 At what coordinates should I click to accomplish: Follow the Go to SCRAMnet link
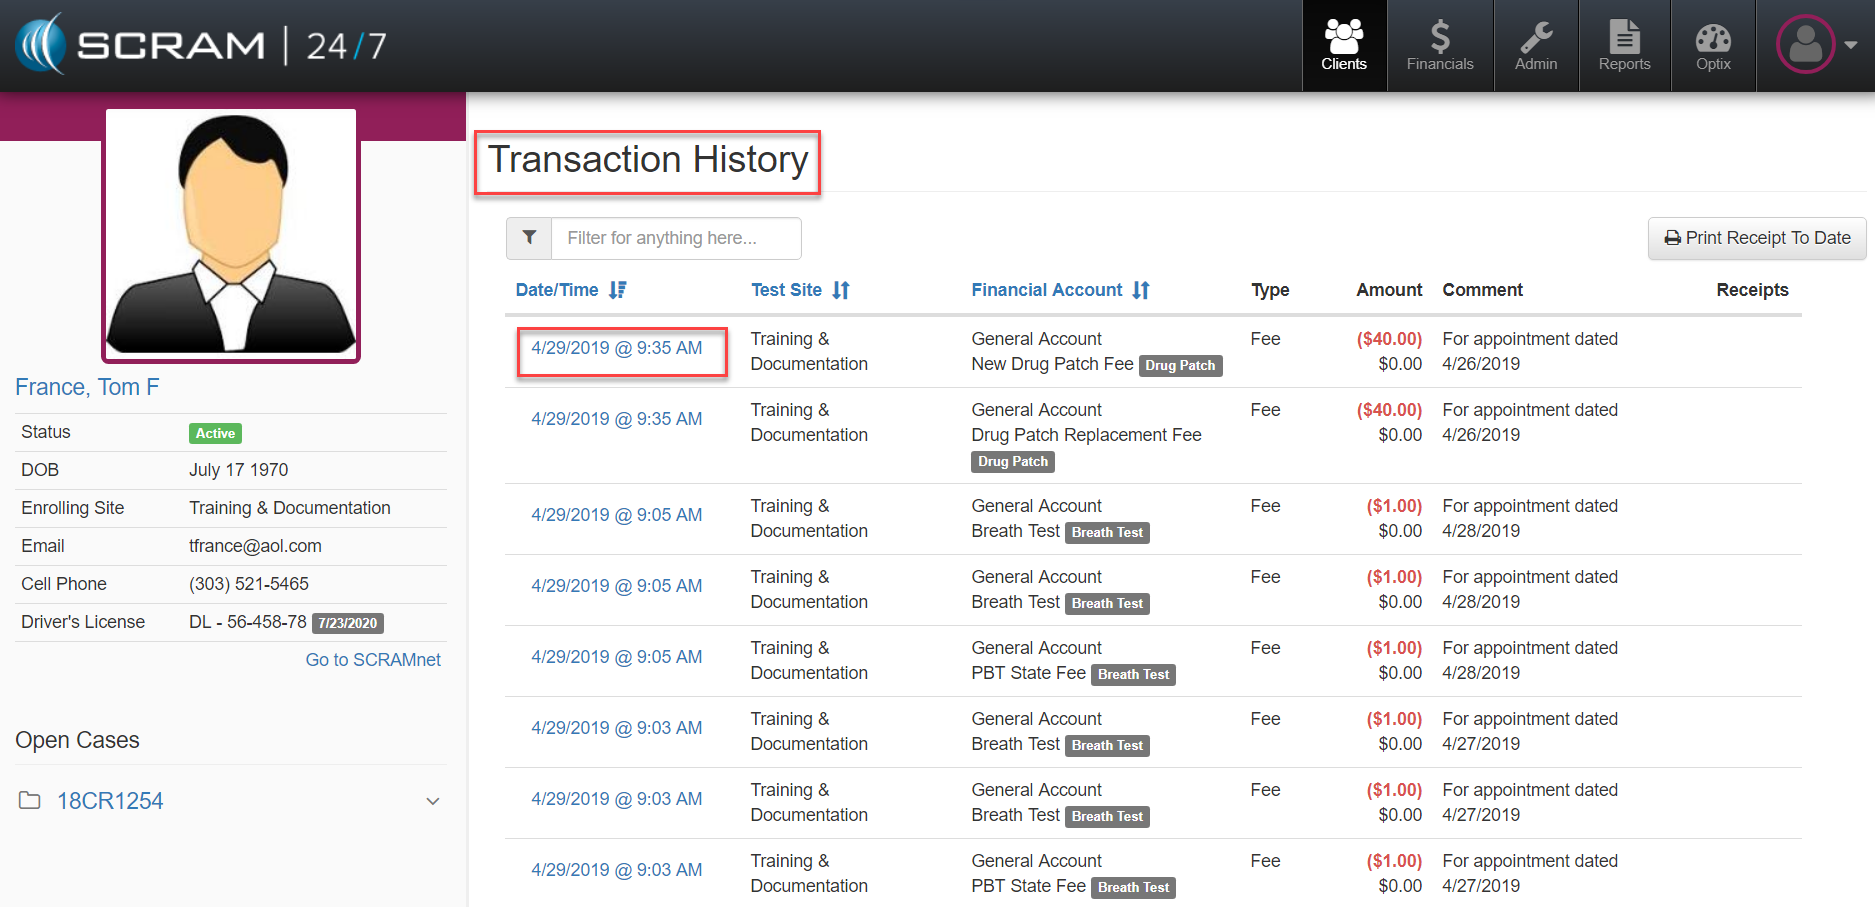click(x=373, y=660)
